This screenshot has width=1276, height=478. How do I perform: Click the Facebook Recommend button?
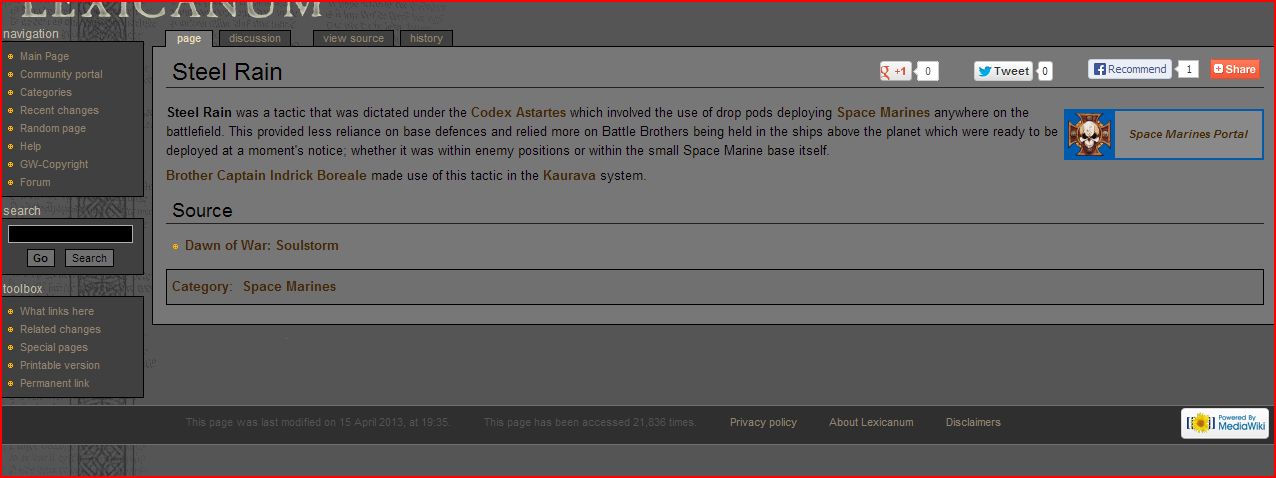(x=1130, y=69)
